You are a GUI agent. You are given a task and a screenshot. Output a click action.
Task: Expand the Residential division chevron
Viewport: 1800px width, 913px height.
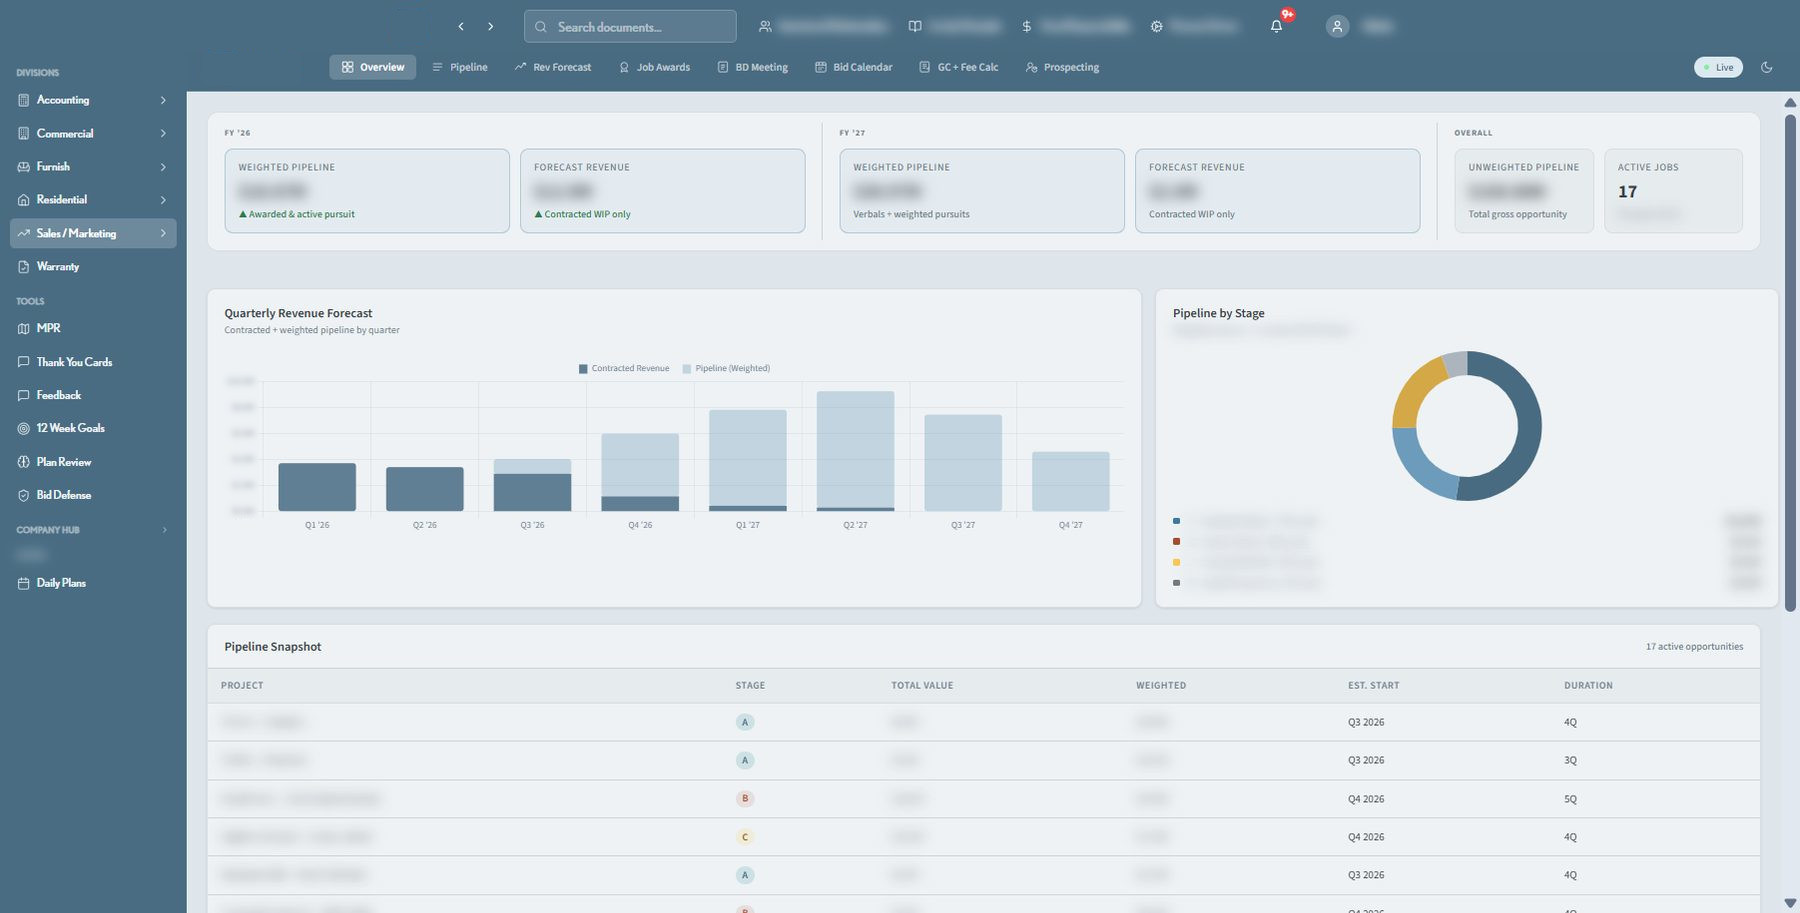[163, 200]
